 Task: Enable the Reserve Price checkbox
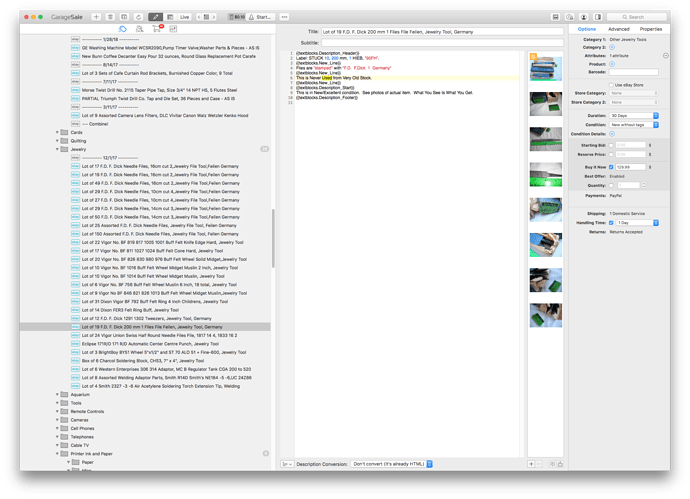click(x=611, y=154)
